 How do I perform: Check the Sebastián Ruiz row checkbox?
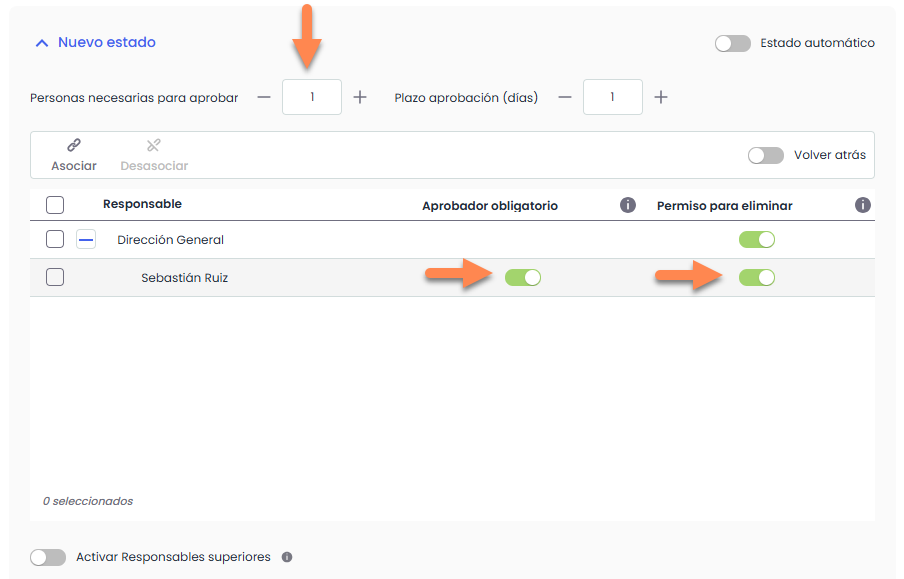coord(55,278)
